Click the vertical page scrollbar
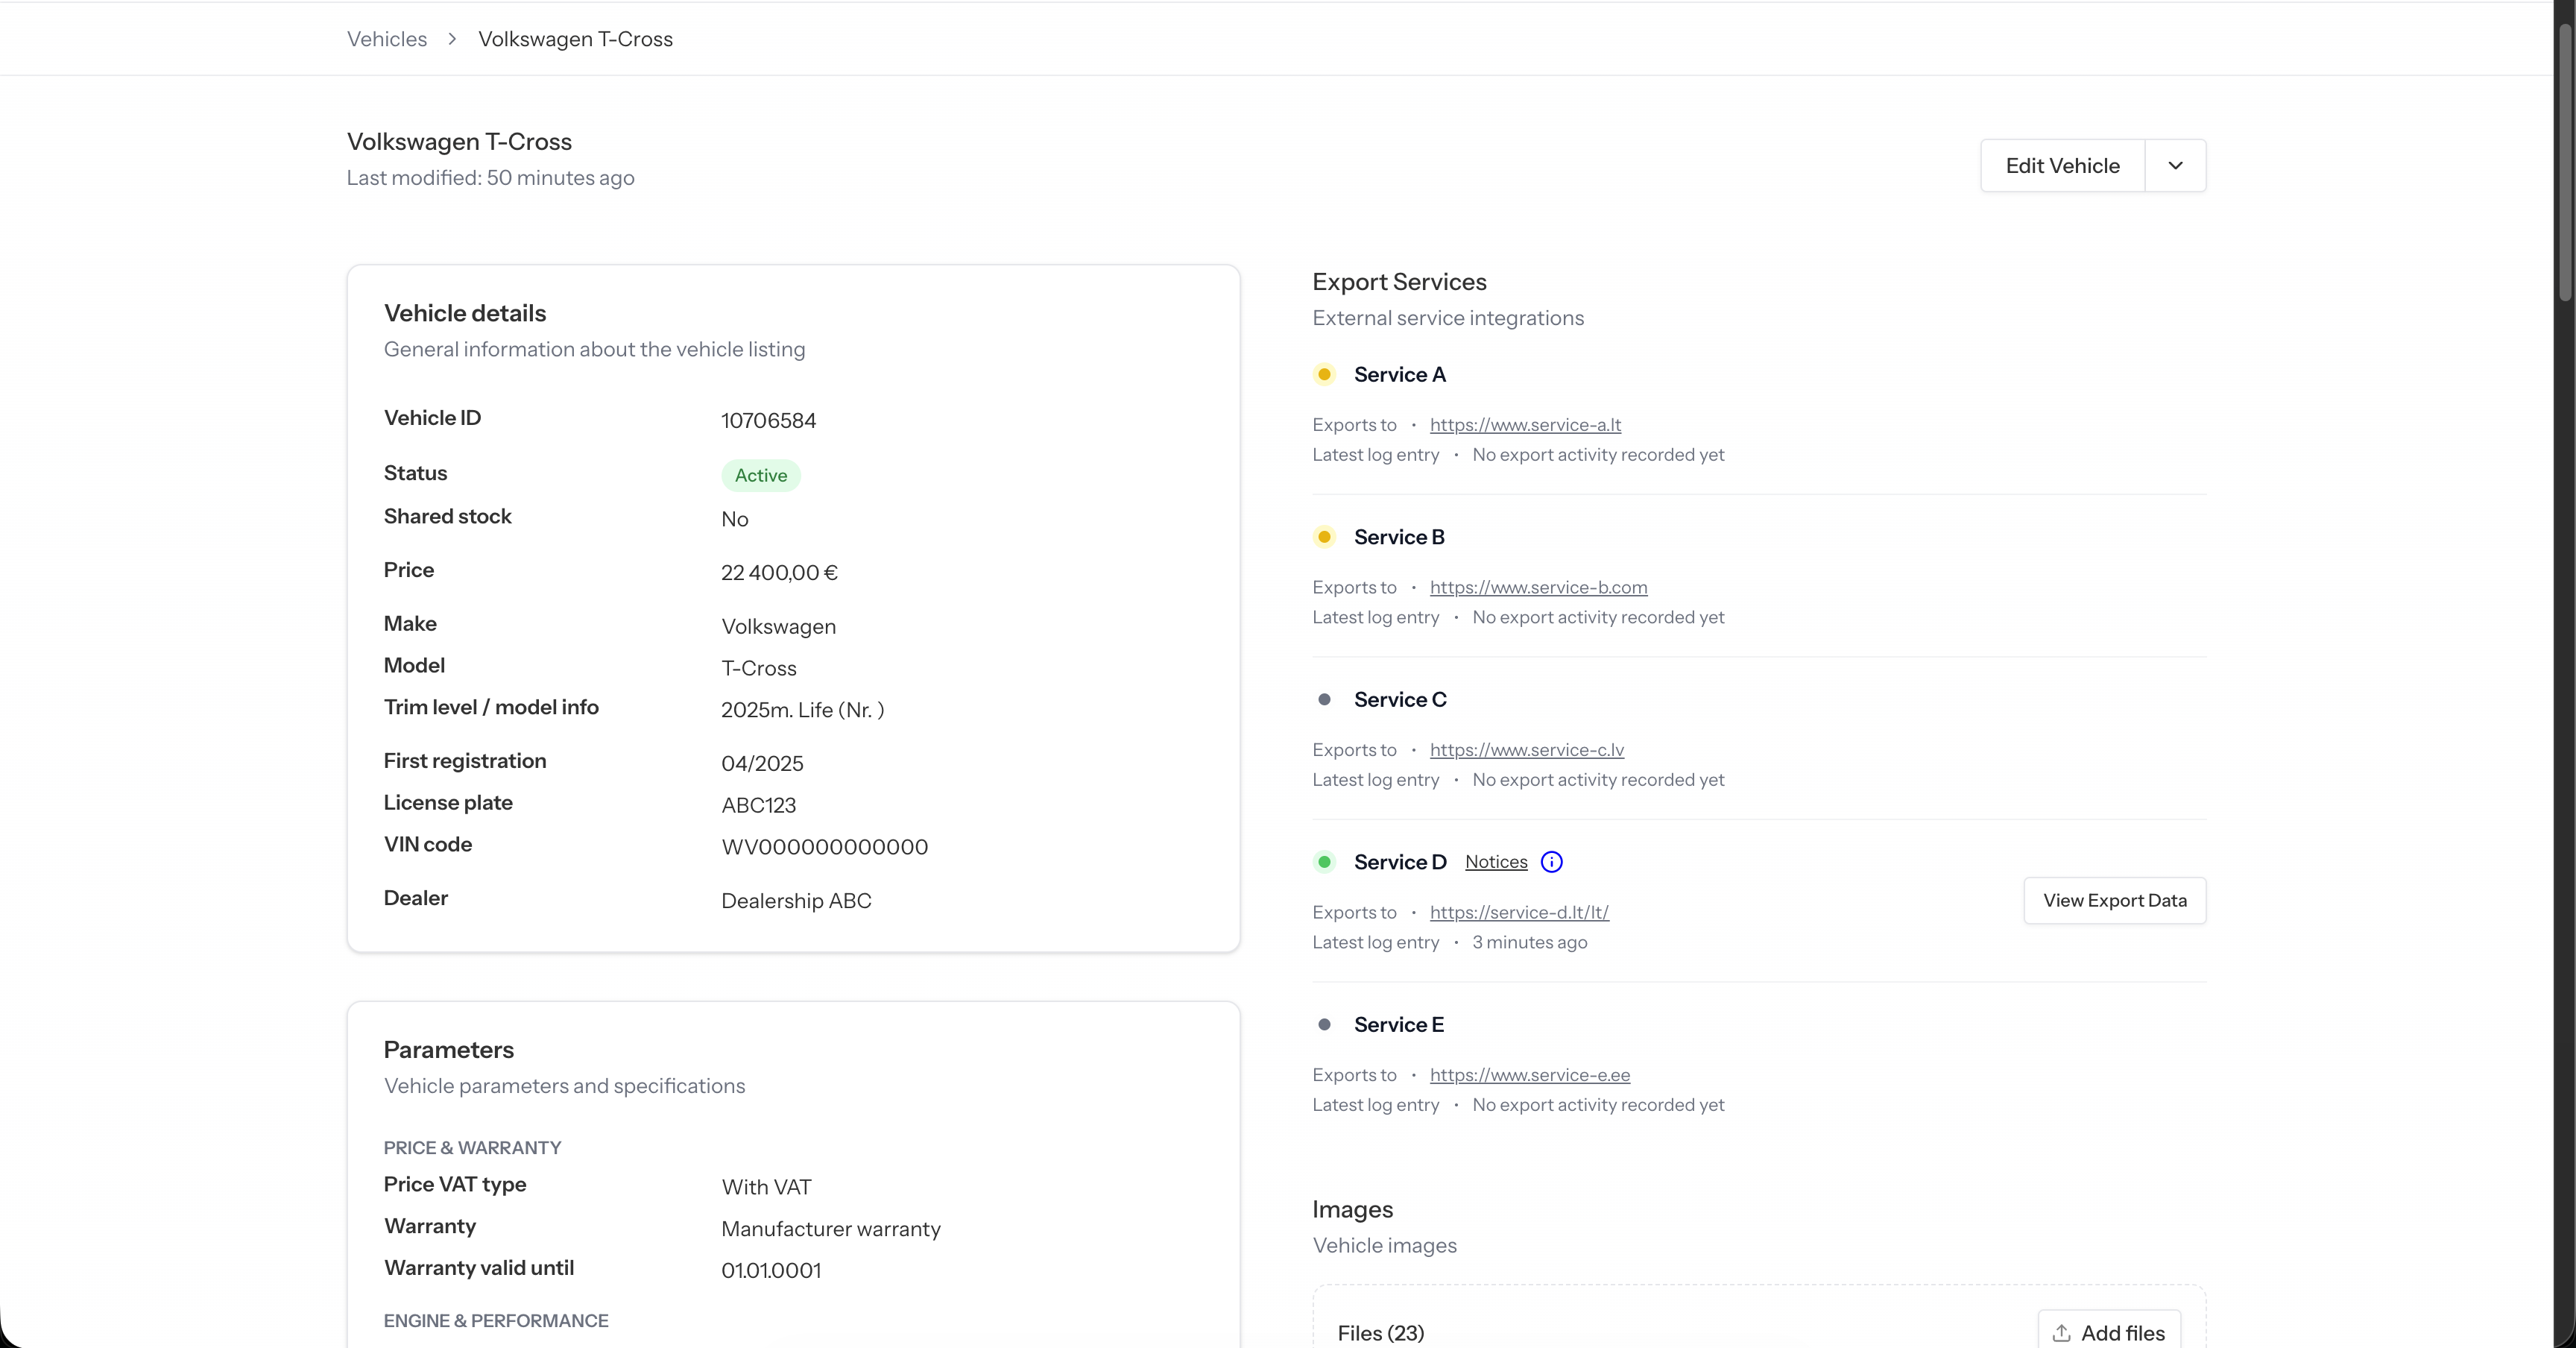This screenshot has height=1348, width=2576. [2565, 160]
